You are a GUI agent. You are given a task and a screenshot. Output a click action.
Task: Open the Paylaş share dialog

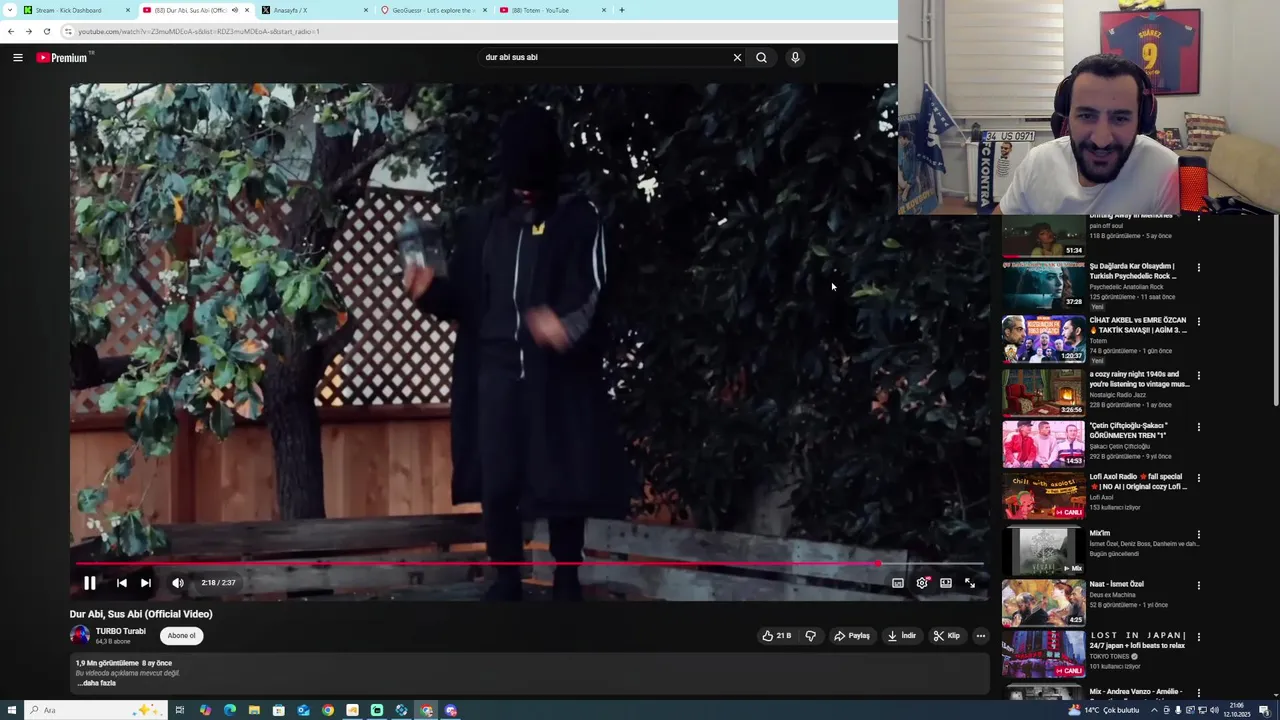[x=852, y=636]
